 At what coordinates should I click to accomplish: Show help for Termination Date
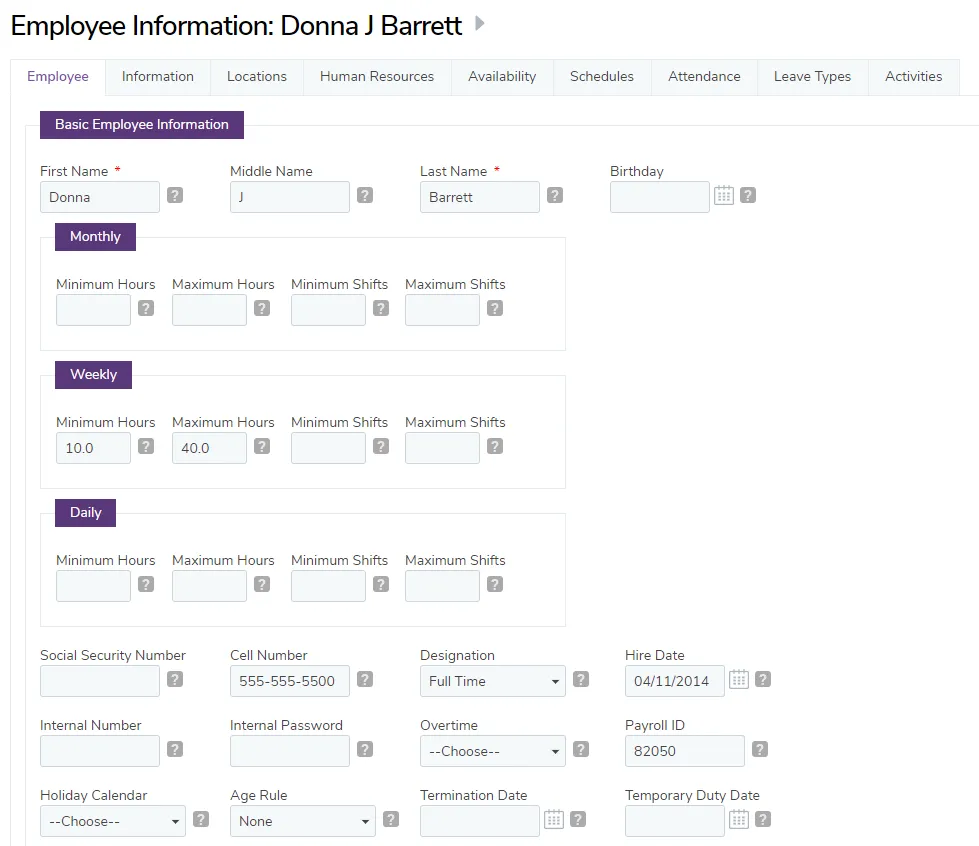click(578, 819)
